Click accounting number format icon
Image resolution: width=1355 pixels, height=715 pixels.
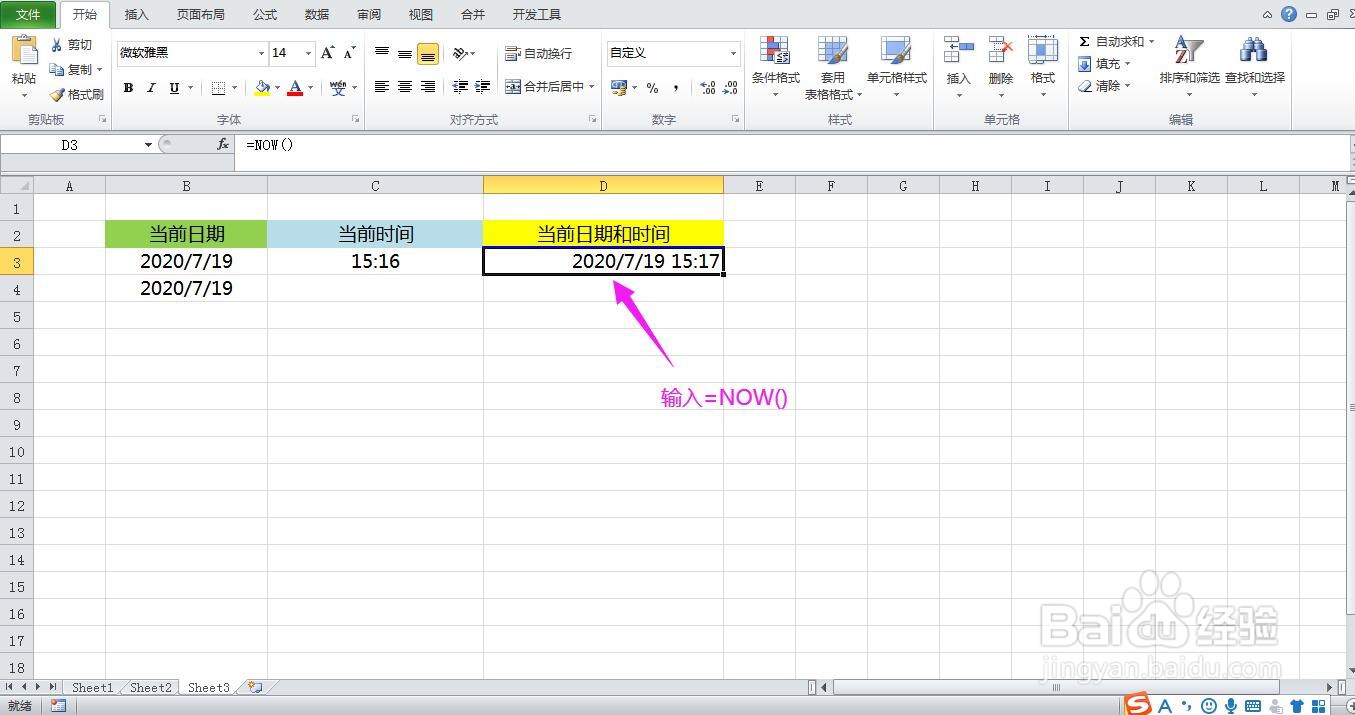coord(619,88)
